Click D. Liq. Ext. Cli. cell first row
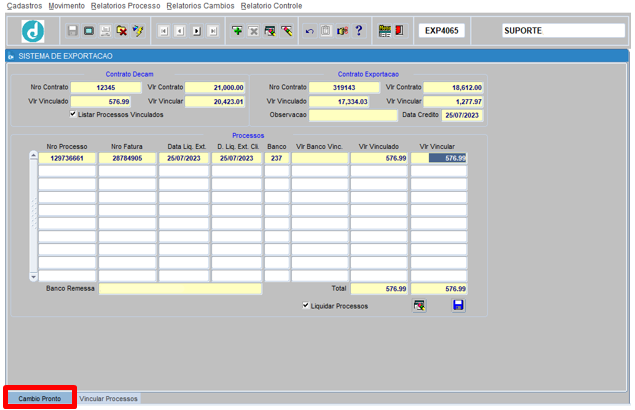The width and height of the screenshot is (635, 410). pos(237,158)
